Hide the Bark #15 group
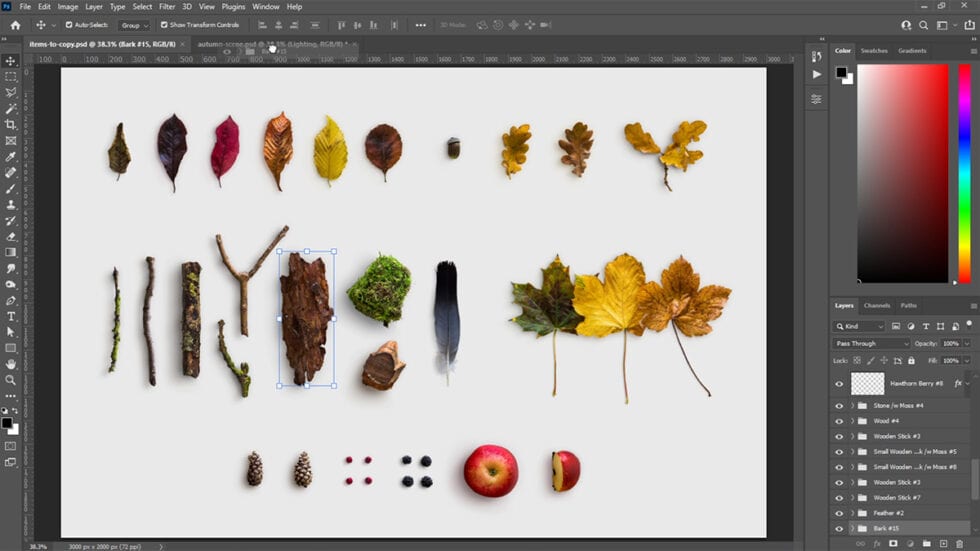980x551 pixels. pos(839,529)
